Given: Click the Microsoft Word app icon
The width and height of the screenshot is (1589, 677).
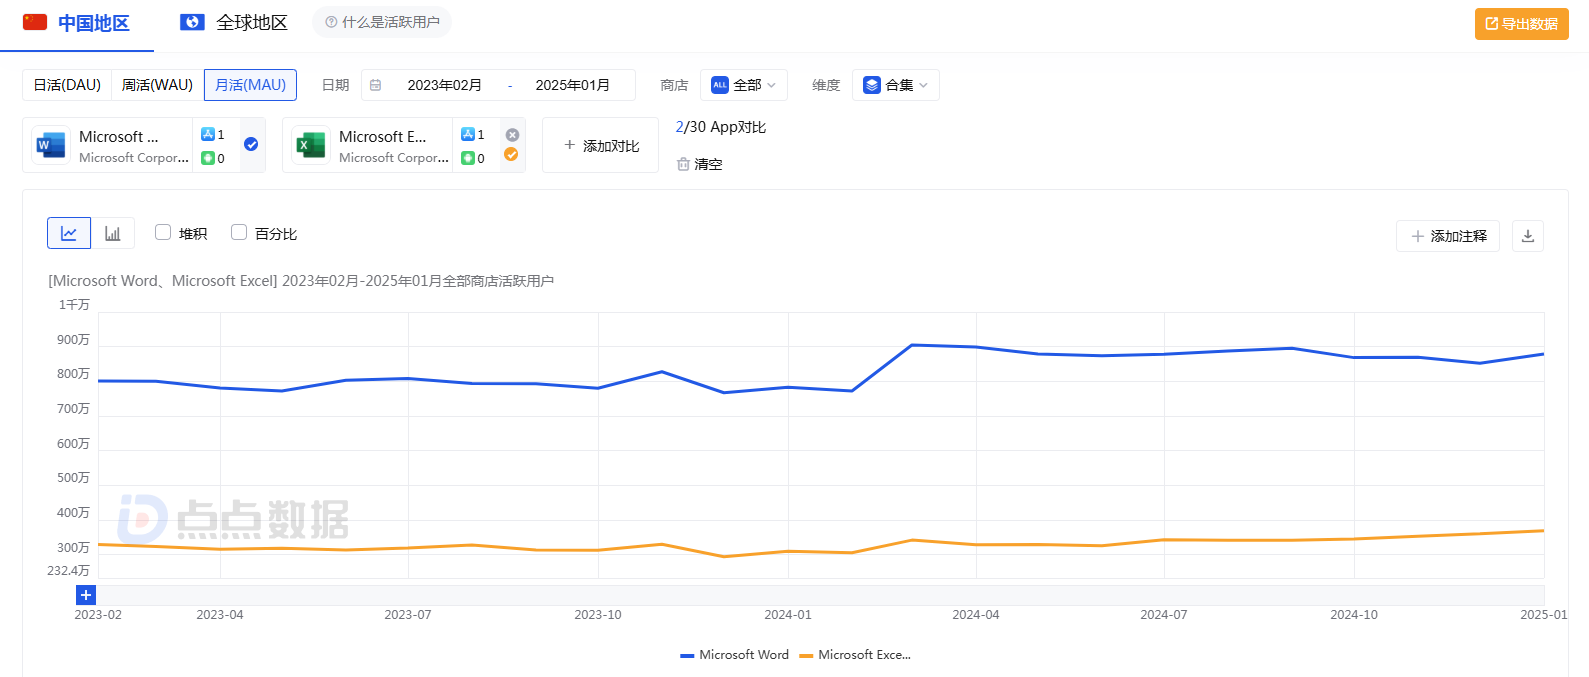Looking at the screenshot, I should click(50, 145).
